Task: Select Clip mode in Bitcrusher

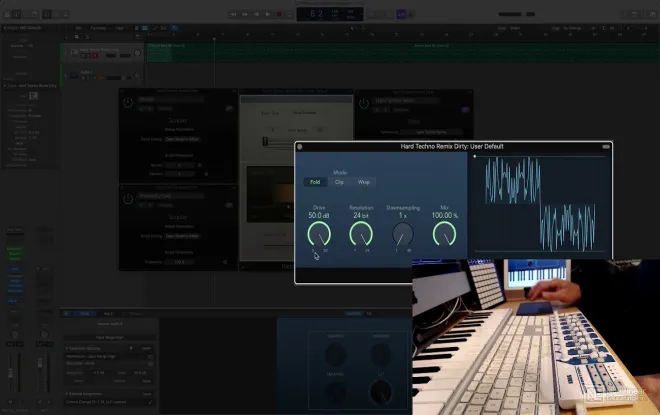Action: 339,182
